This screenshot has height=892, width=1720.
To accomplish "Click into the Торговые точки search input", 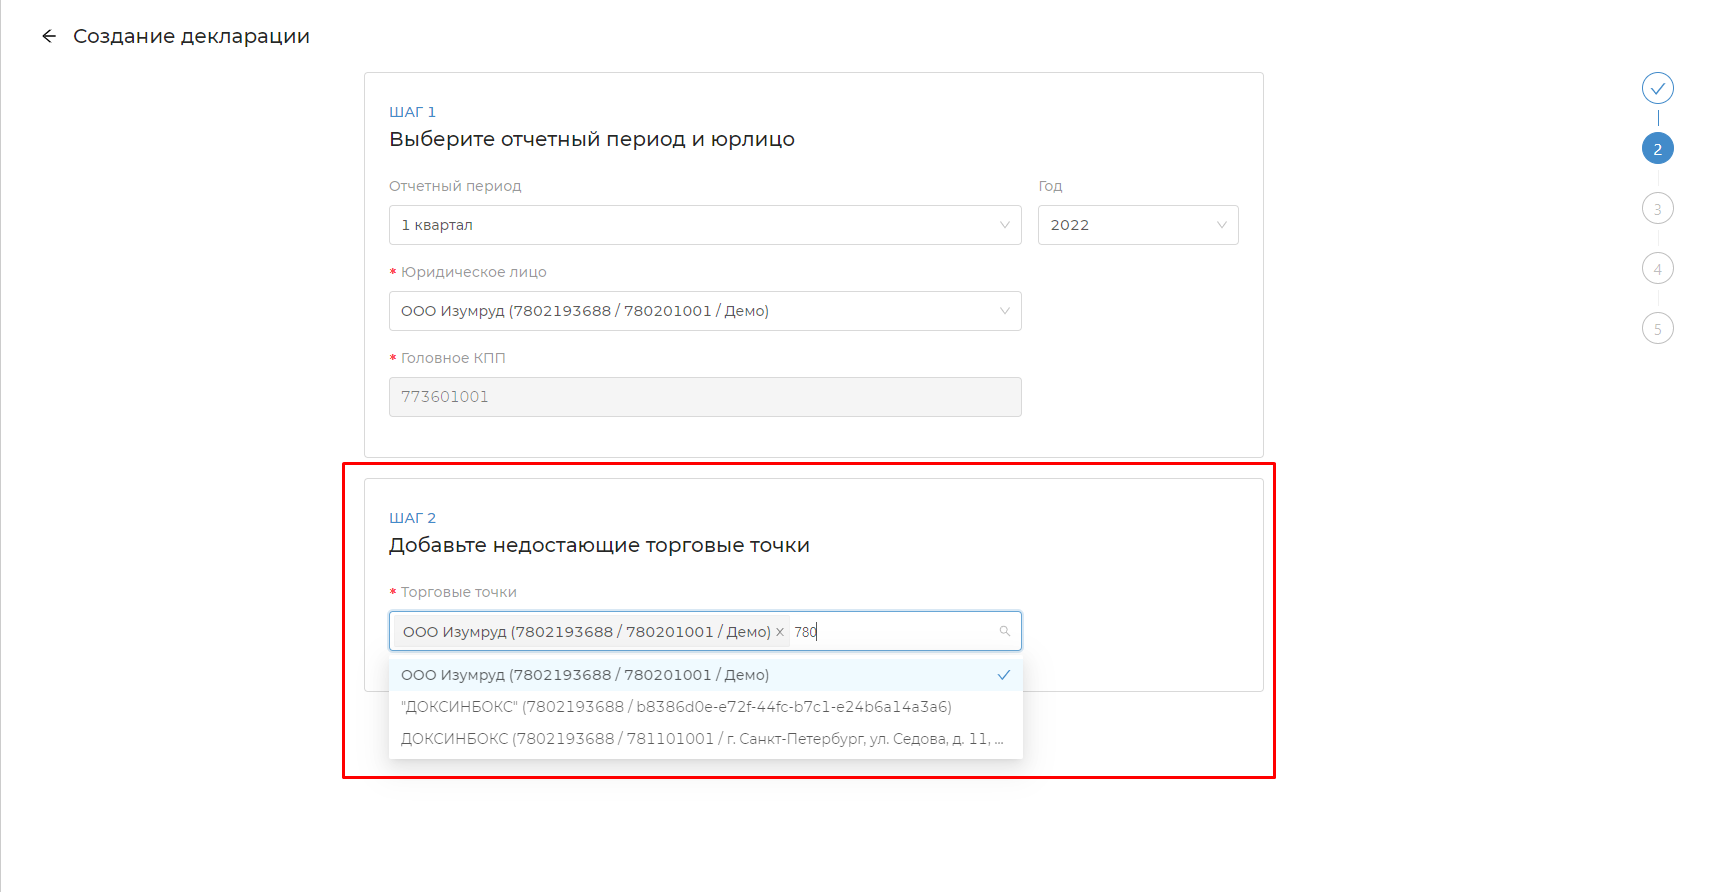I will click(x=900, y=632).
